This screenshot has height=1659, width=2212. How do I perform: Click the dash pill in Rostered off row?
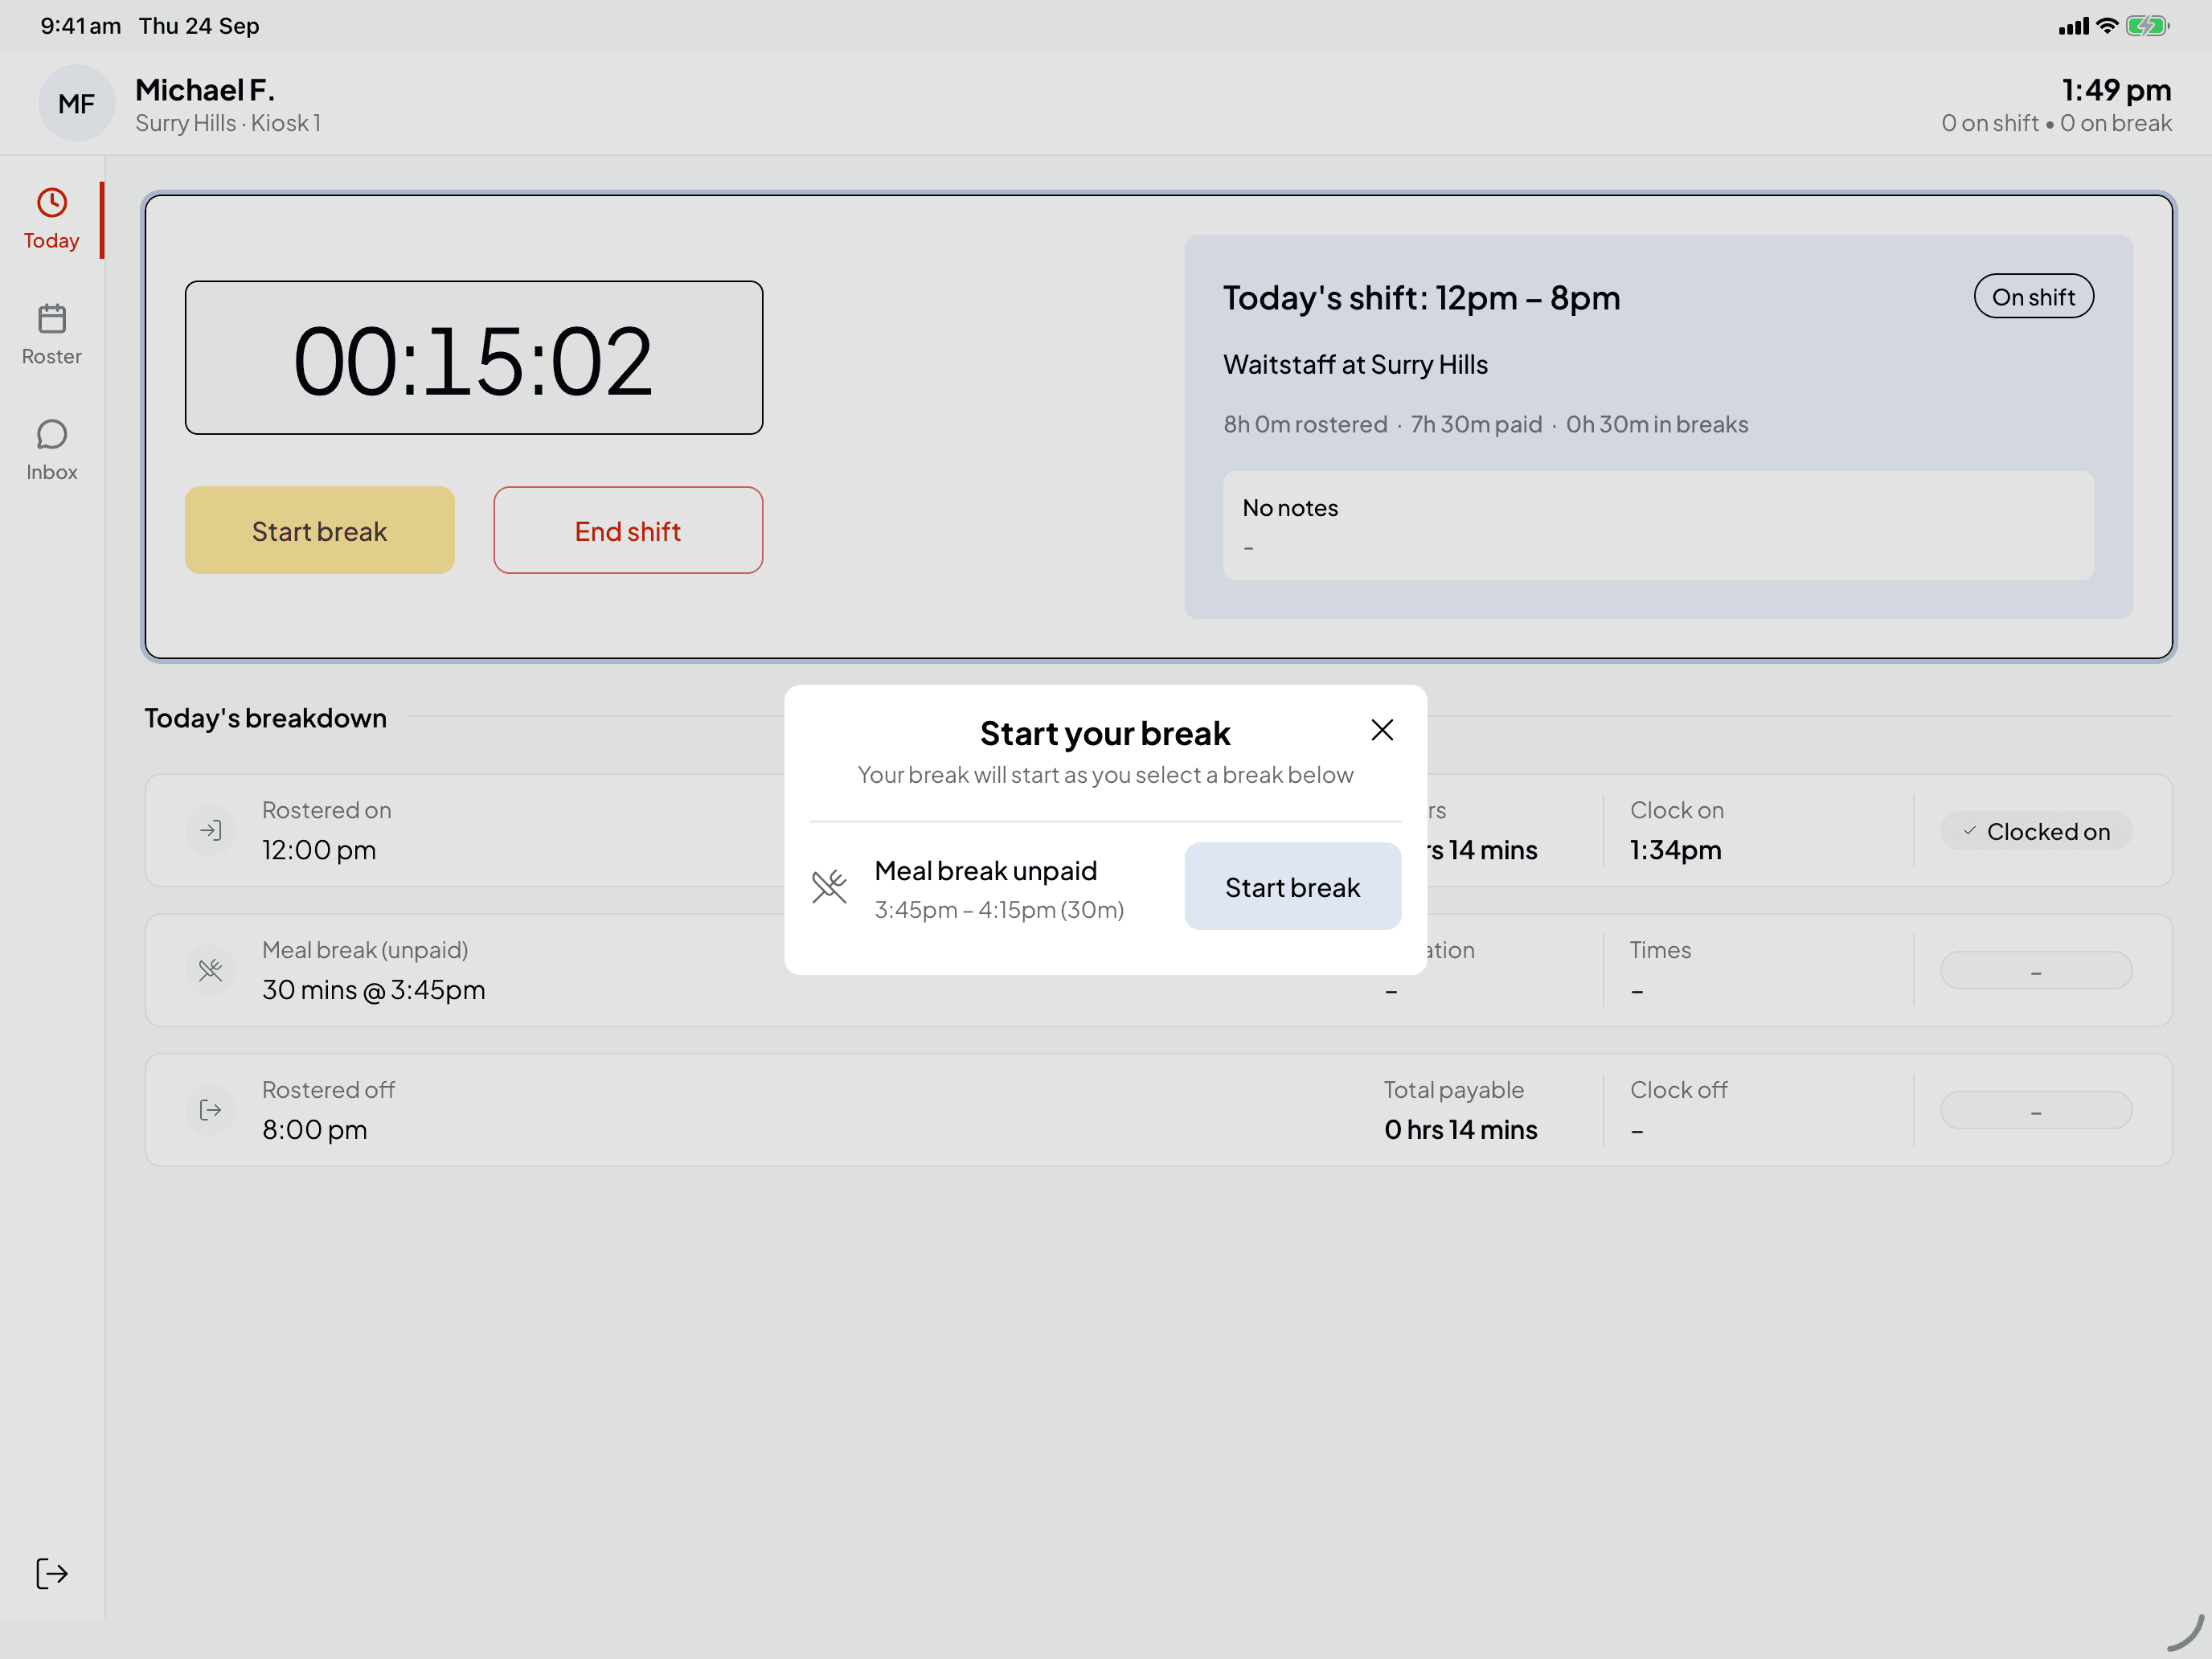click(2036, 1111)
